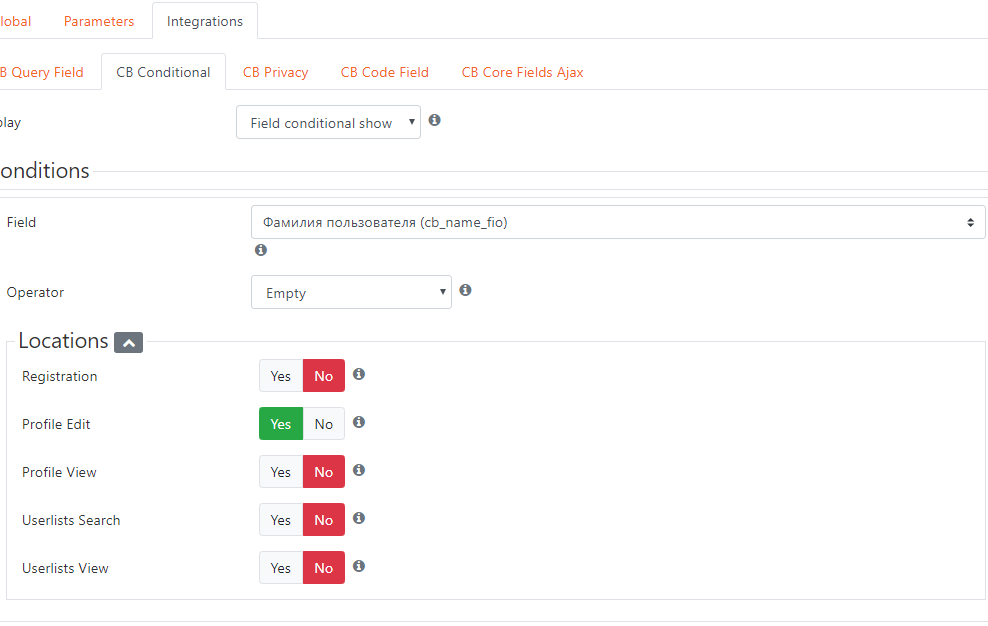Switch to the Parameters tab

[99, 21]
